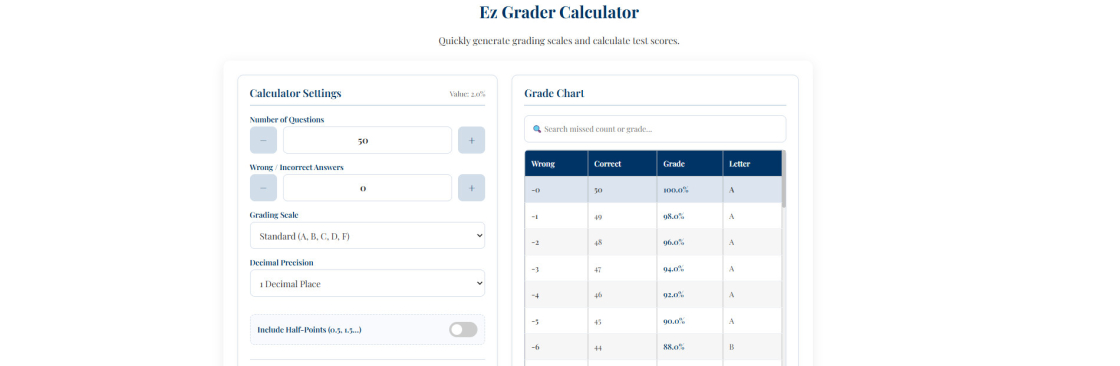Click the Value: 2.0% label
Screen dimensions: 1120x366
point(467,94)
